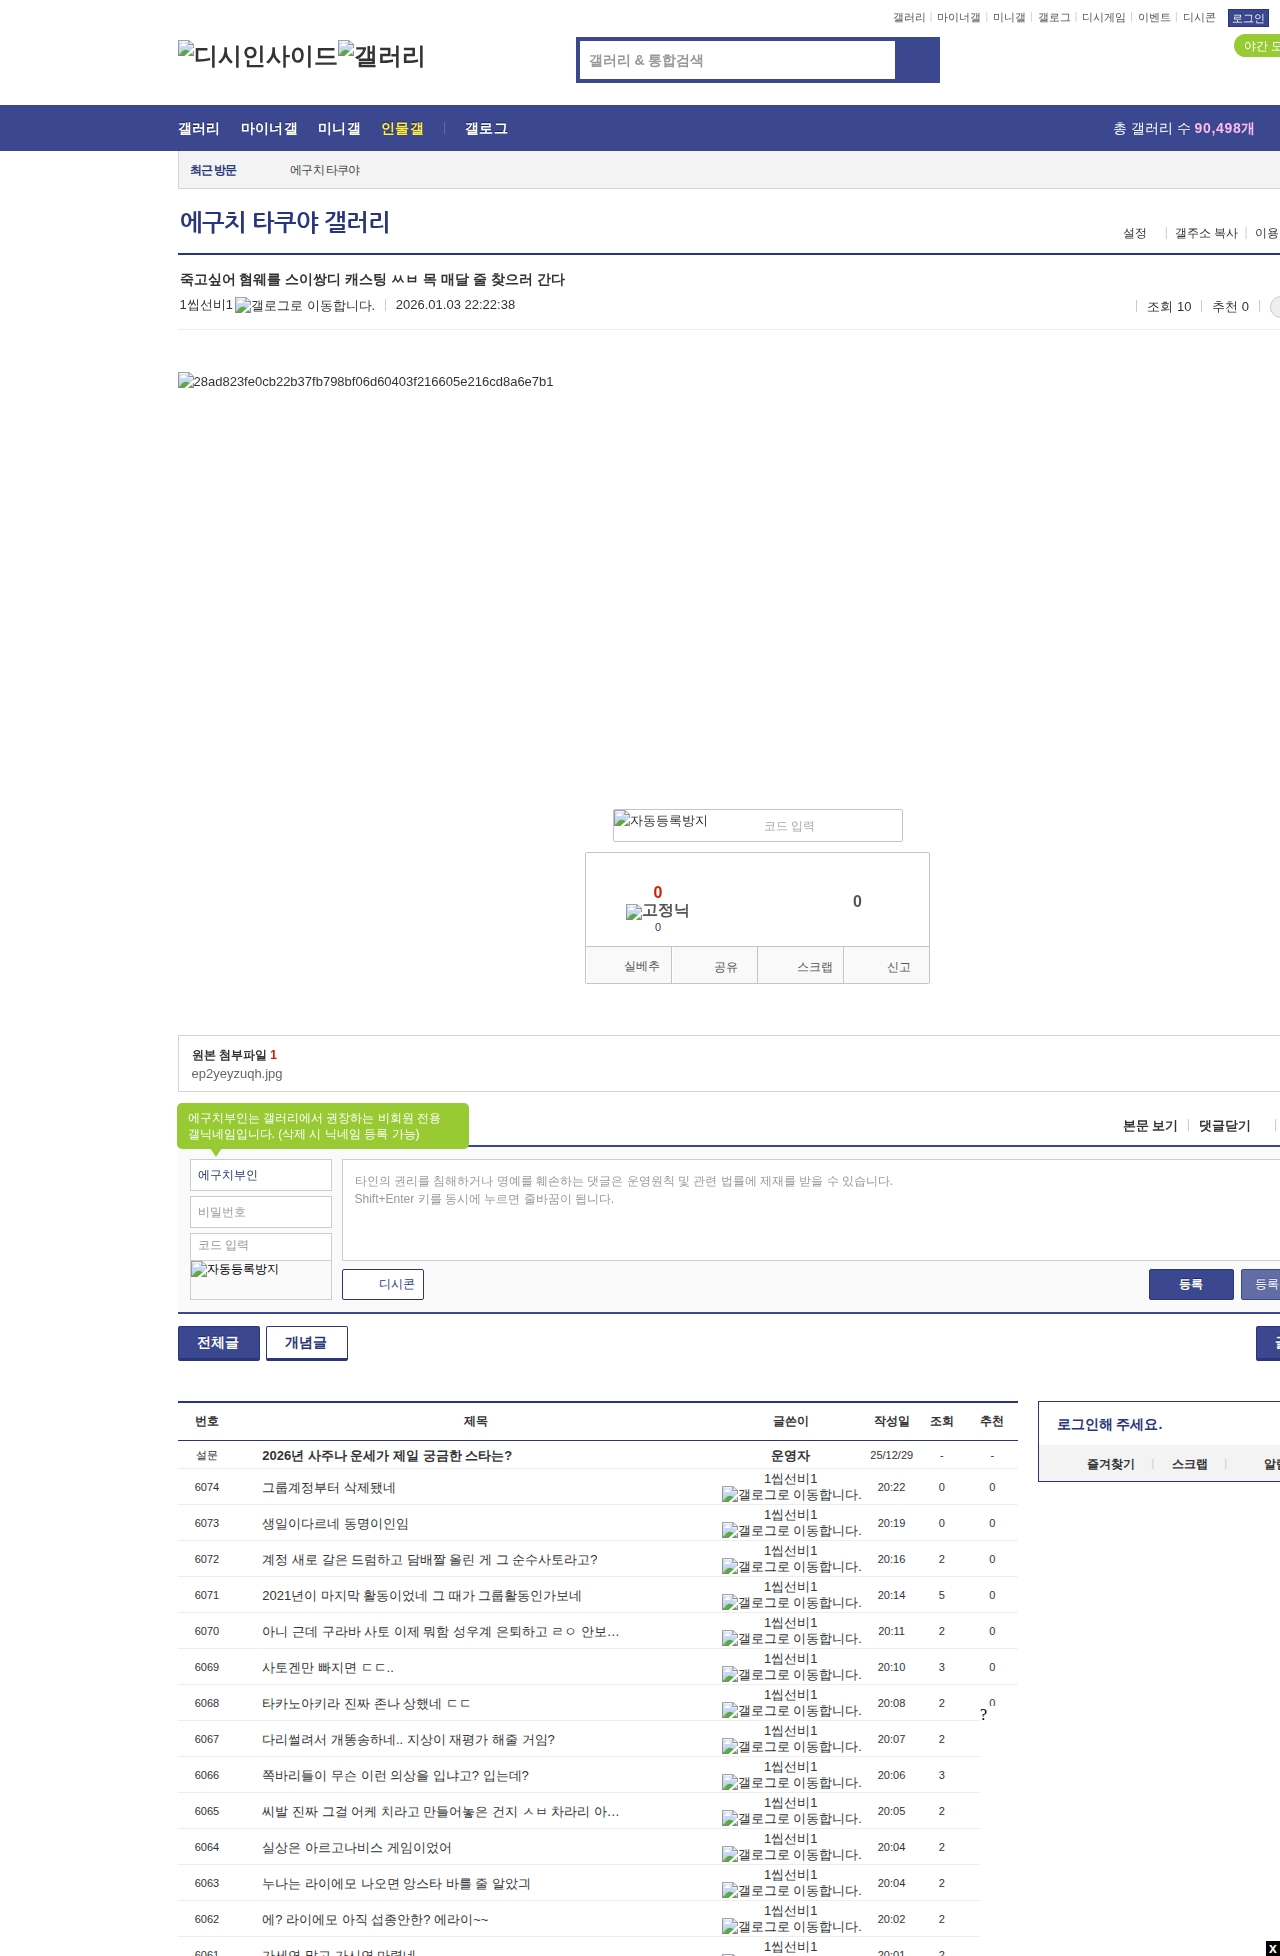The image size is (1280, 1956).
Task: Focus the comment text area
Action: point(811,1210)
